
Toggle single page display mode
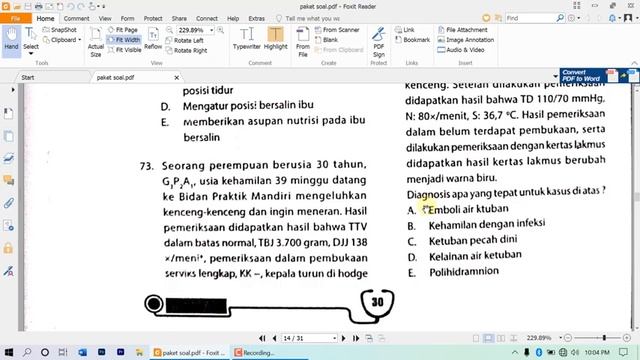click(x=476, y=338)
